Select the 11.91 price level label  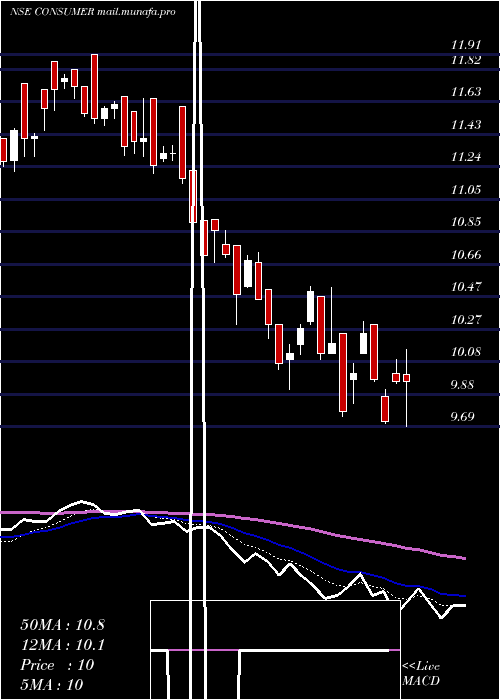(466, 45)
